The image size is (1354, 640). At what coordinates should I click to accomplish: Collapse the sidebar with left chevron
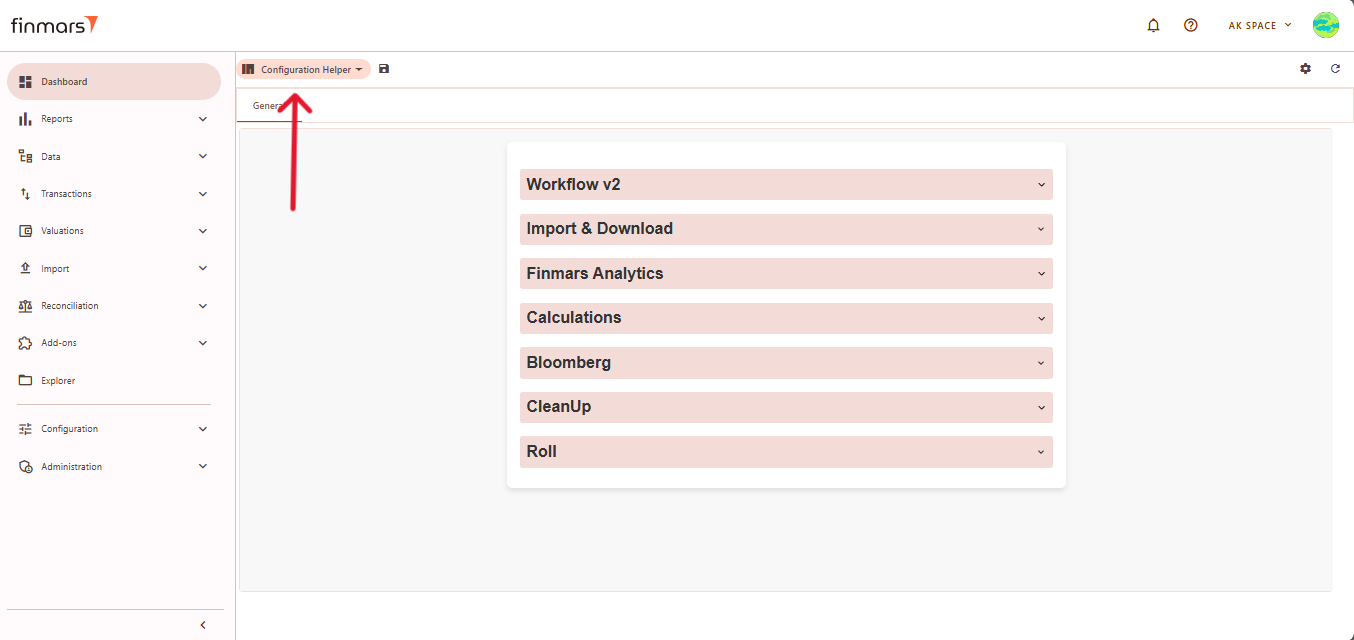pyautogui.click(x=203, y=625)
